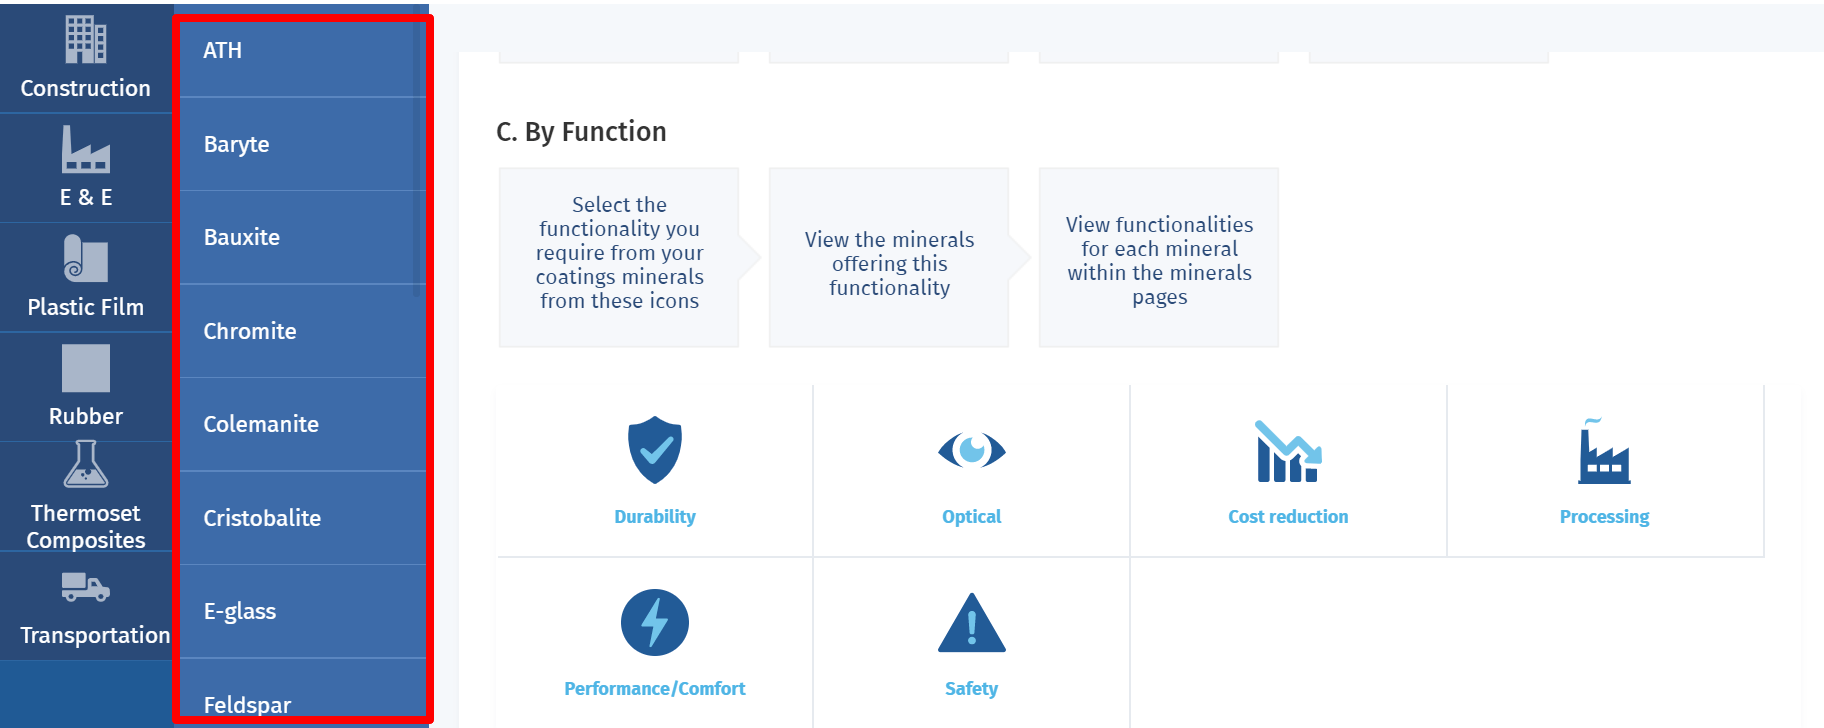
Task: Click the E-glass list entry
Action: click(240, 611)
